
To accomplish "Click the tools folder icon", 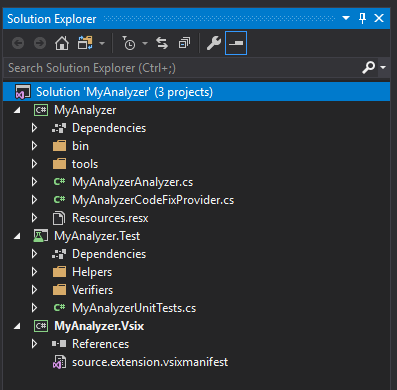I will 59,164.
